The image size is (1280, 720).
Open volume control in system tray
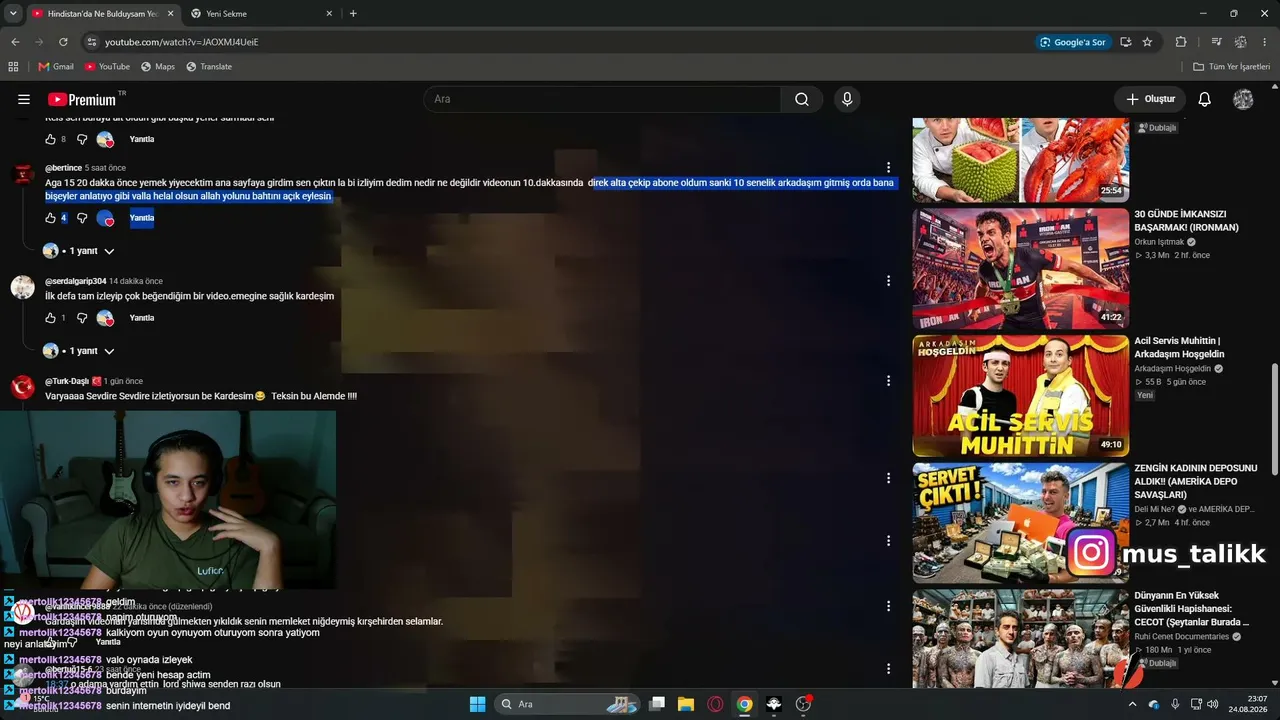(x=1212, y=704)
